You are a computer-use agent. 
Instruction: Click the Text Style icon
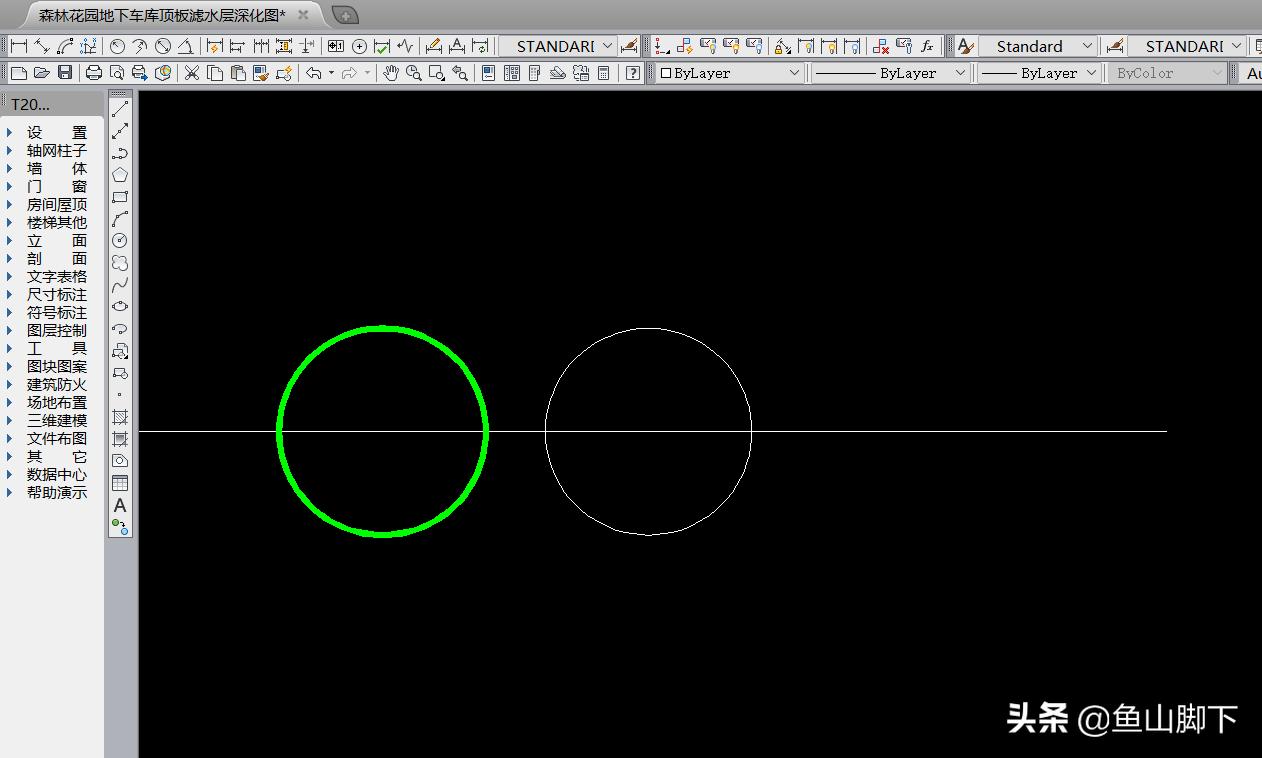(x=965, y=46)
